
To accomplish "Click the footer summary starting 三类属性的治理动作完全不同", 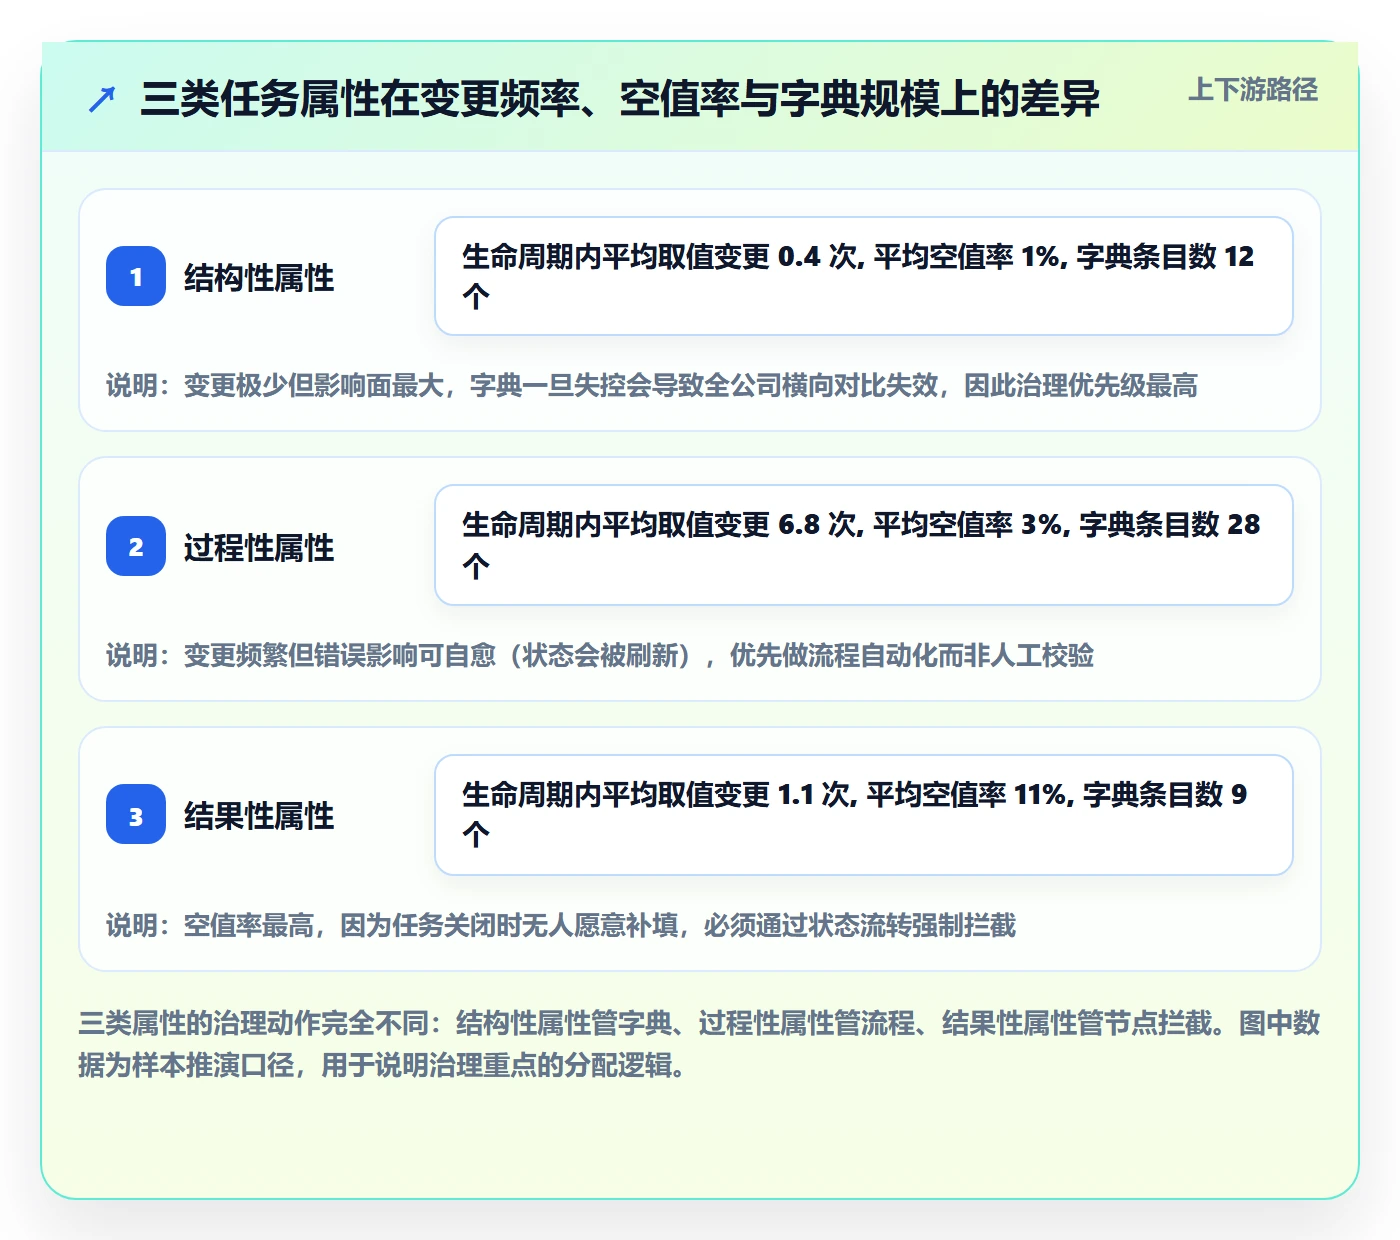I will pyautogui.click(x=699, y=1044).
